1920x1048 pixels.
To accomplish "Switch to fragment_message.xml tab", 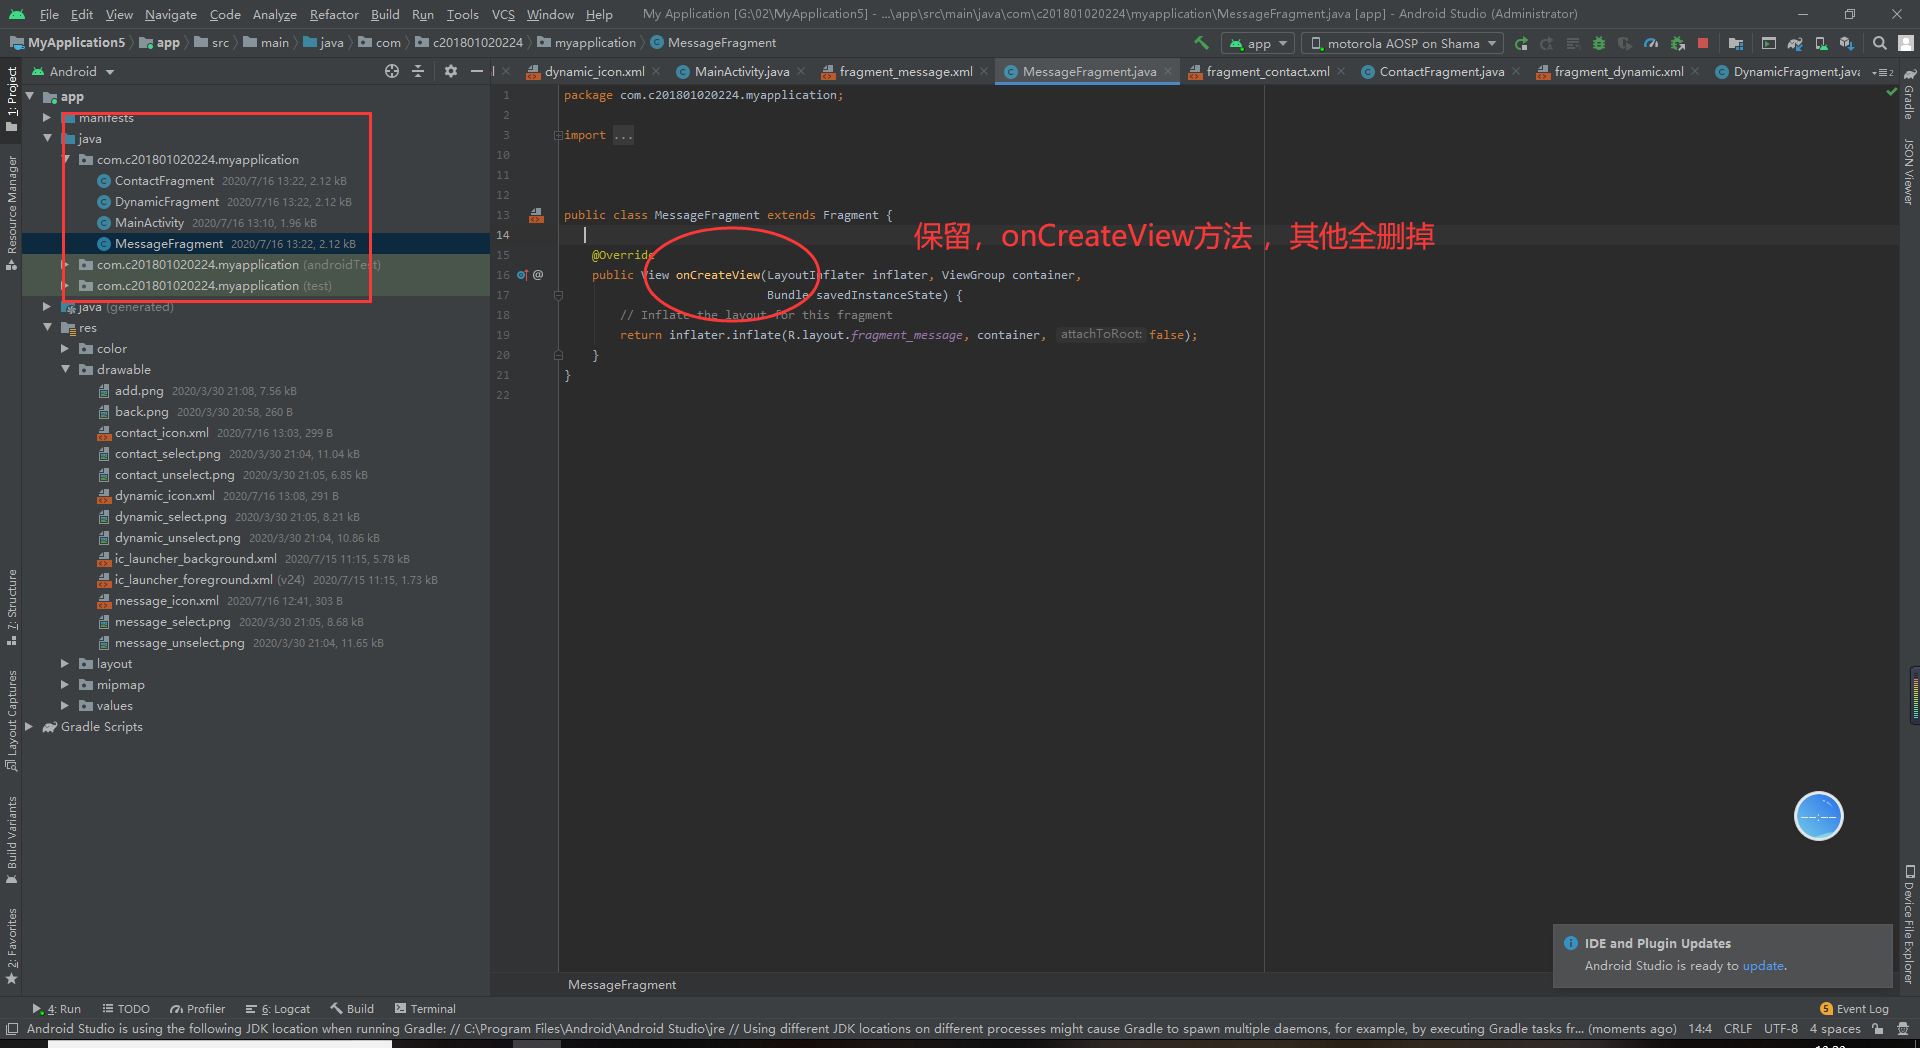I will pos(905,72).
